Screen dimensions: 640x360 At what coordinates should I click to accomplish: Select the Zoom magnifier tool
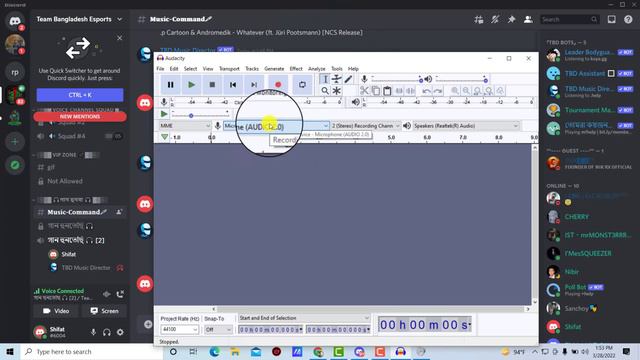(x=324, y=91)
